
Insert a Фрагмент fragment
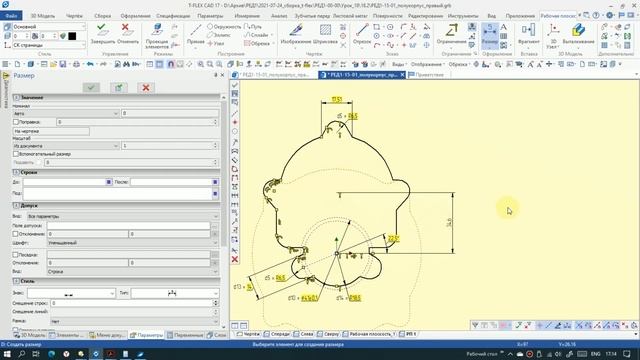529,34
